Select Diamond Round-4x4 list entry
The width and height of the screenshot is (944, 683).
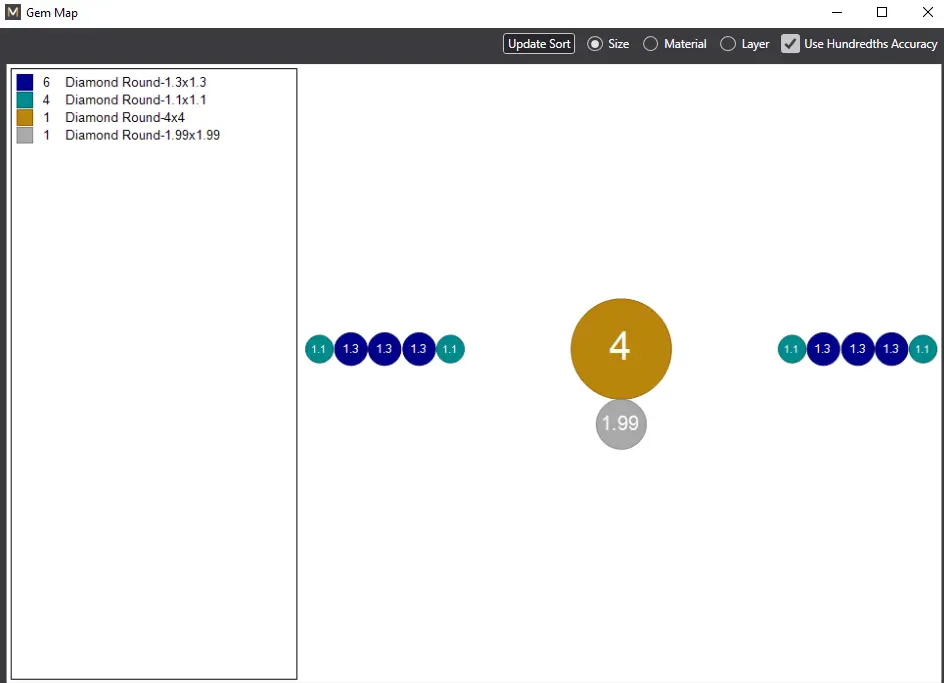(125, 118)
